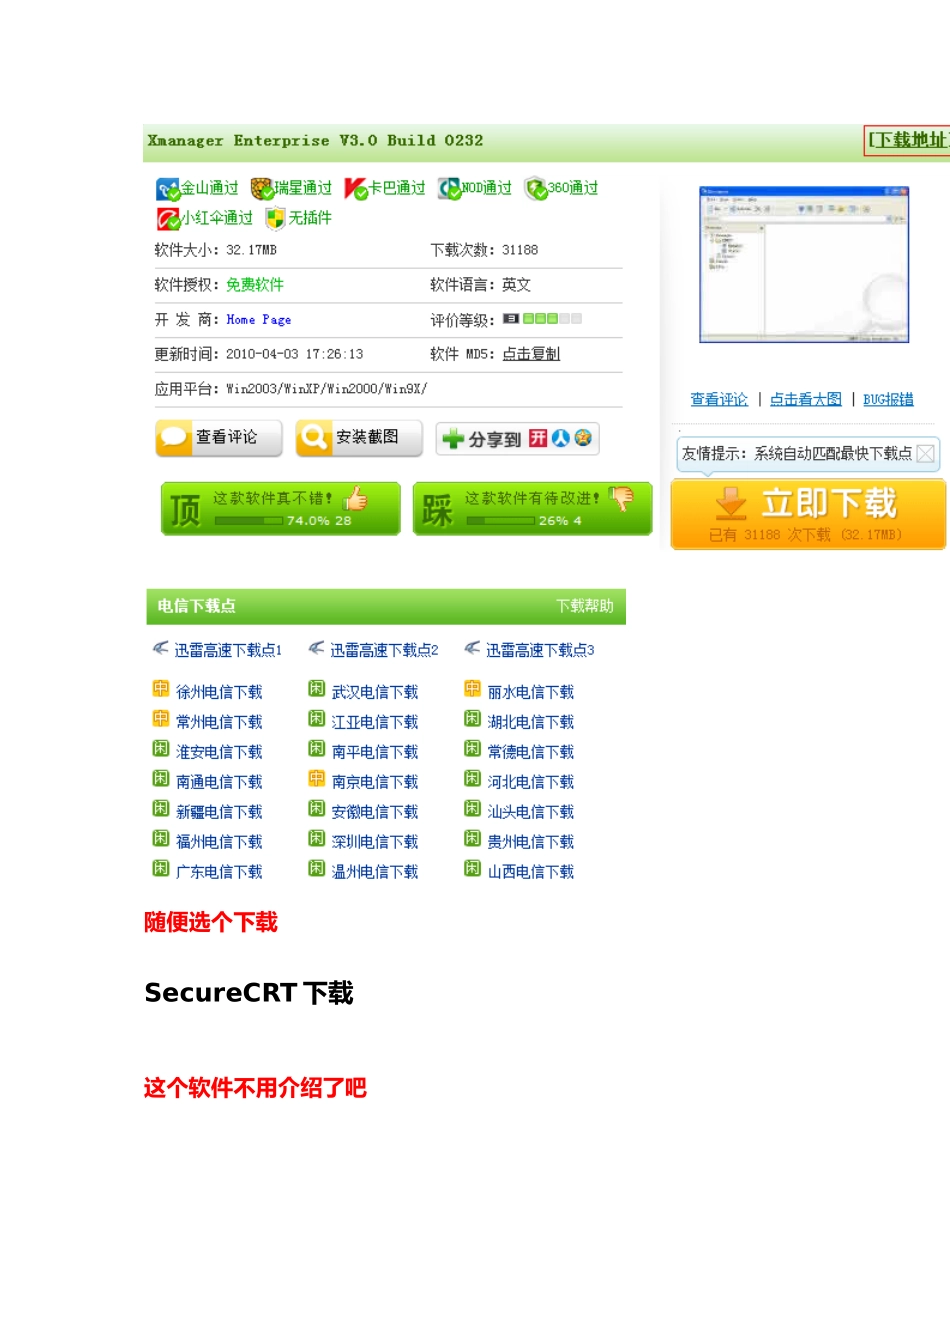The image size is (950, 1344).
Task: Click 河北电信下载 link
Action: [x=531, y=782]
